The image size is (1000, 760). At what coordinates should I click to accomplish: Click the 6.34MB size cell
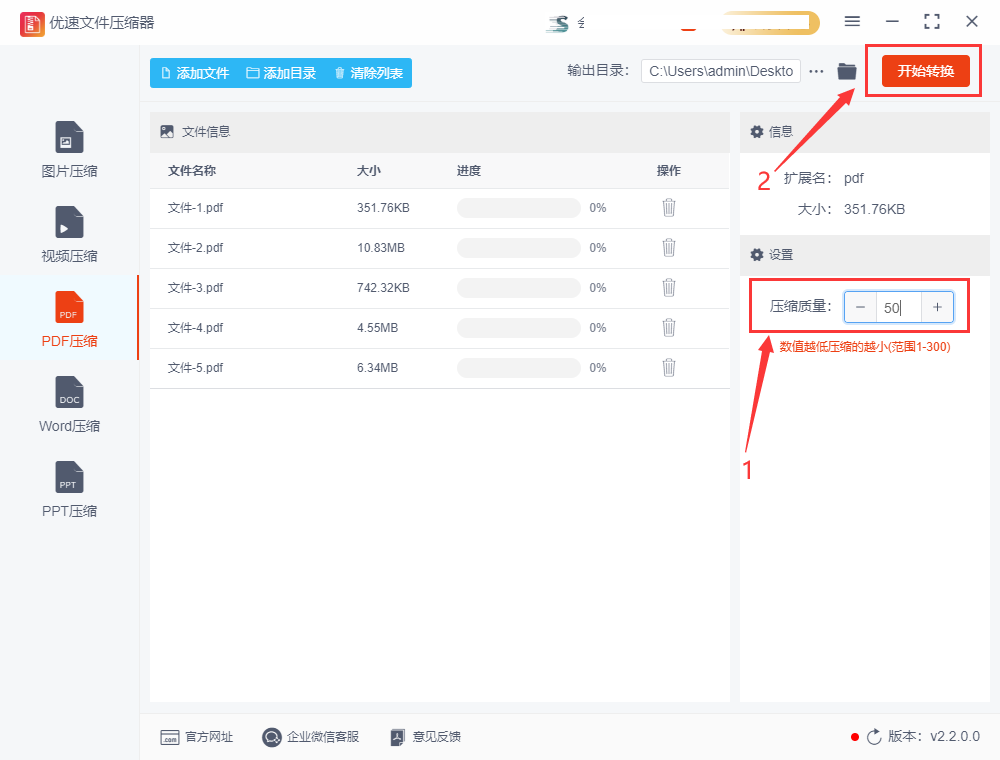(378, 368)
